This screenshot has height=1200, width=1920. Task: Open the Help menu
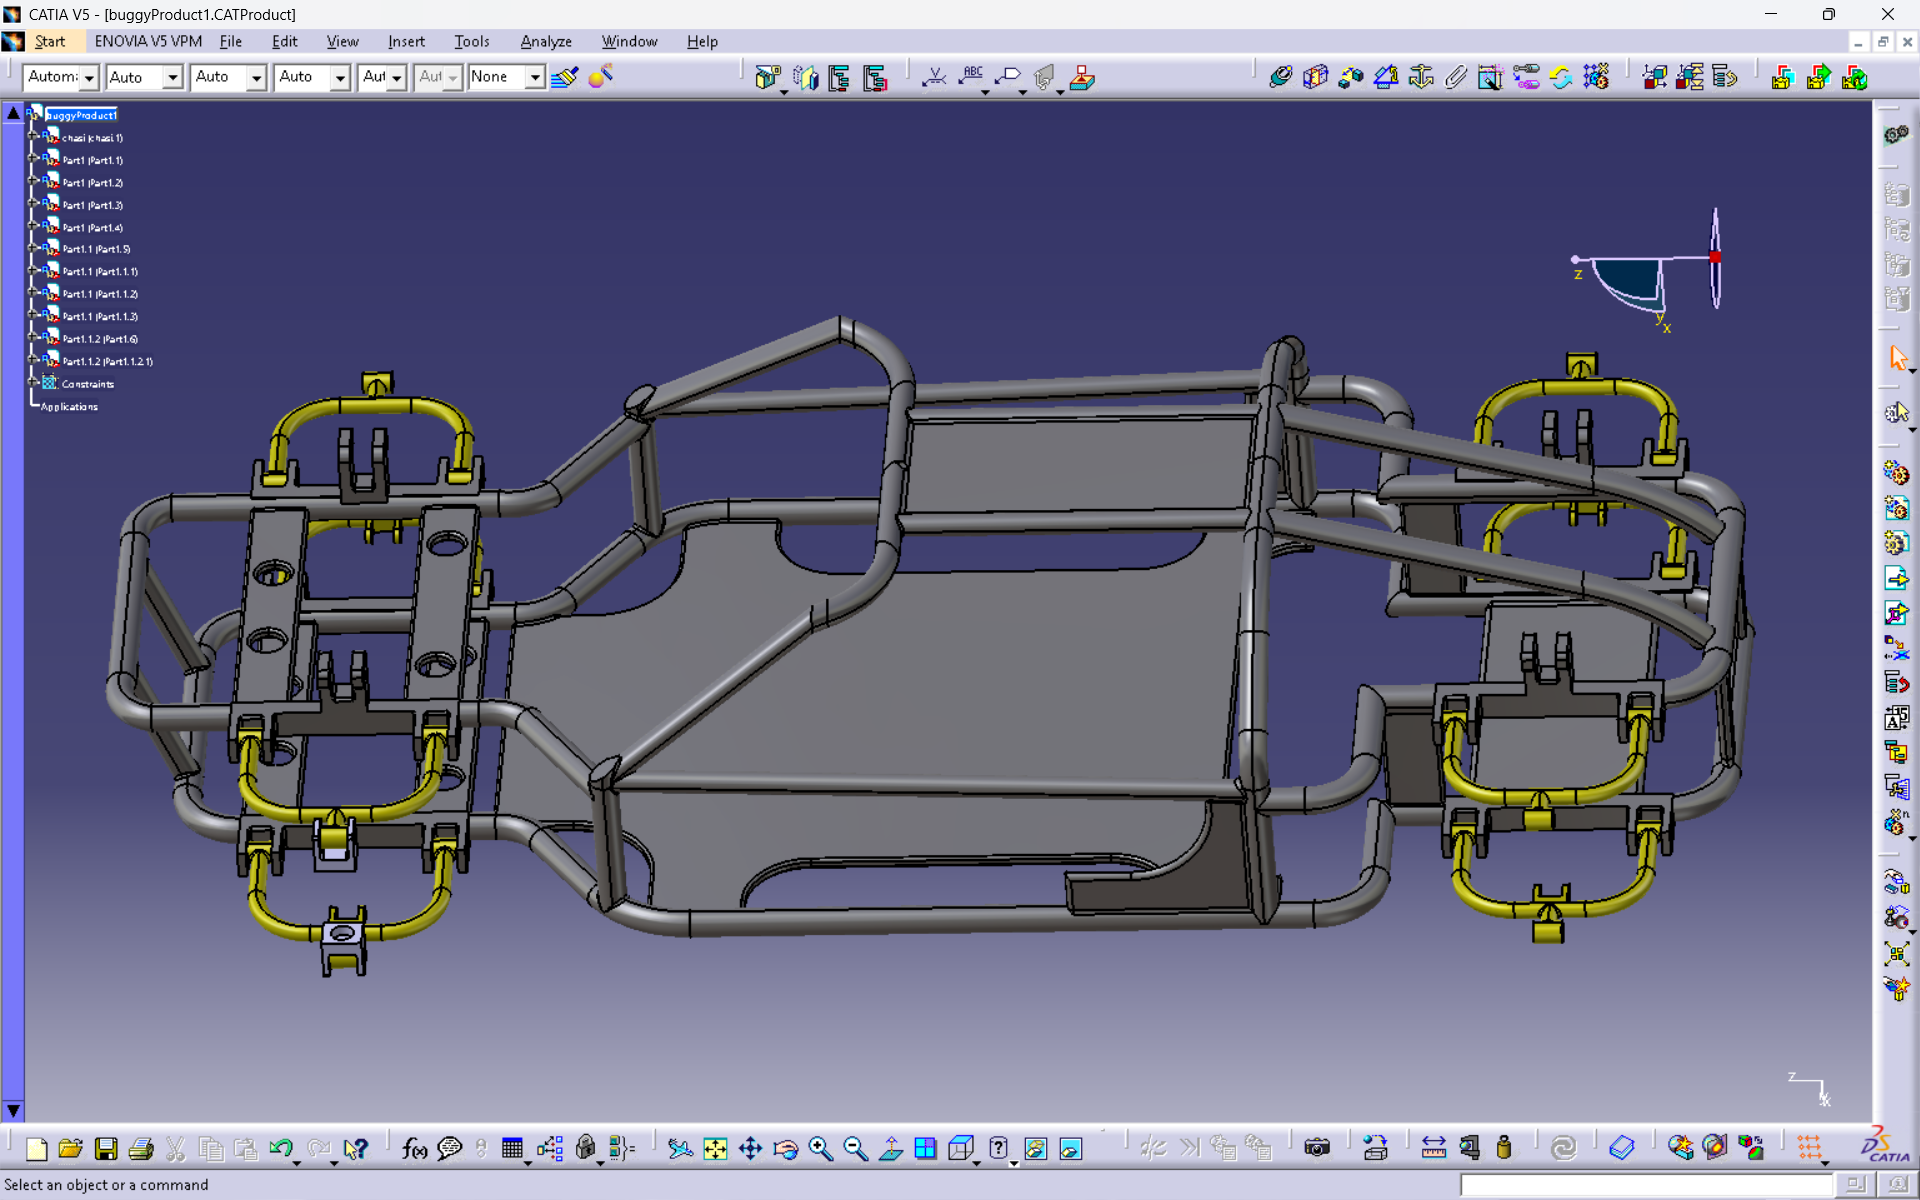[x=702, y=41]
